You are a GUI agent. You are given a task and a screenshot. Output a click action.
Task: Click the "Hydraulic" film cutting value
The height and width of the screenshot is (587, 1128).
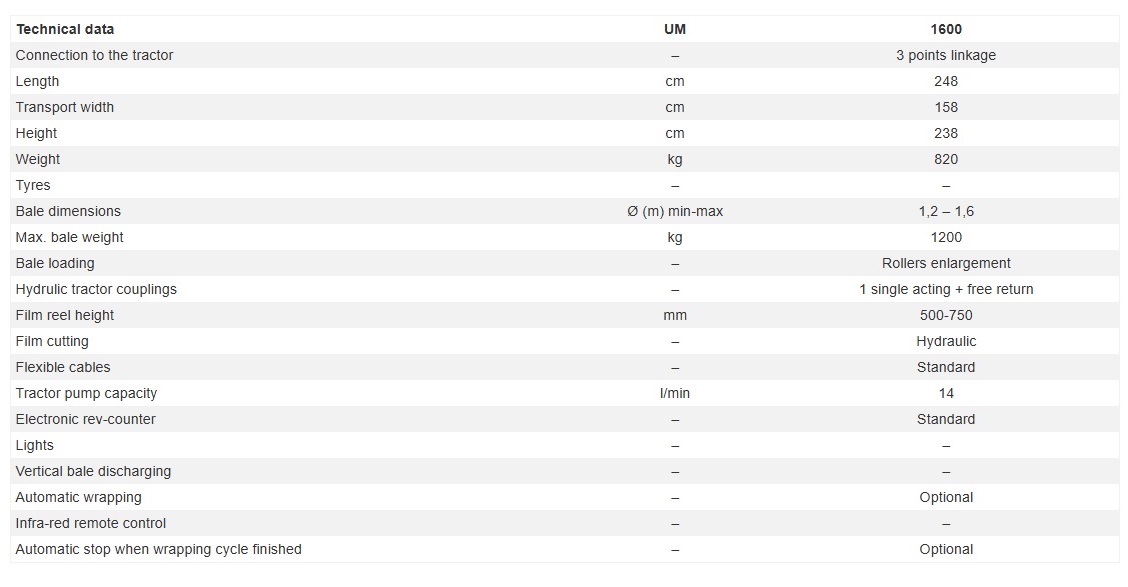[946, 341]
